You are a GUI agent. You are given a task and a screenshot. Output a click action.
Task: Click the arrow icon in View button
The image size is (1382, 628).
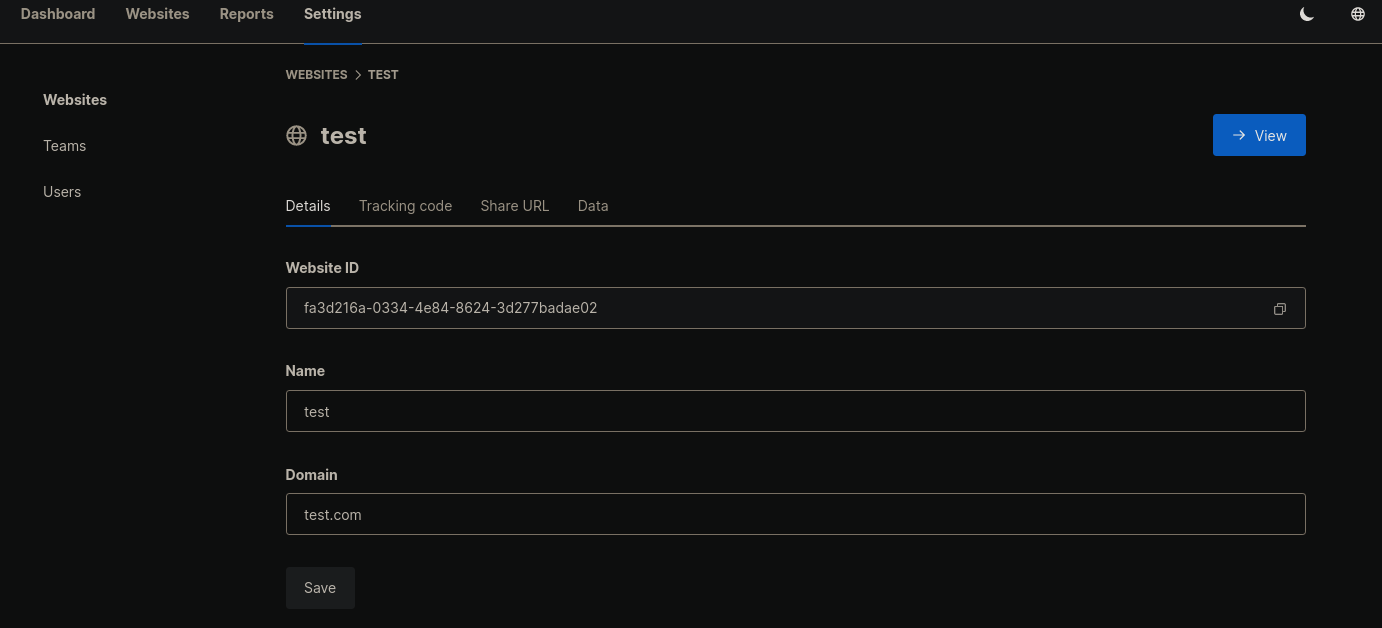tap(1239, 135)
